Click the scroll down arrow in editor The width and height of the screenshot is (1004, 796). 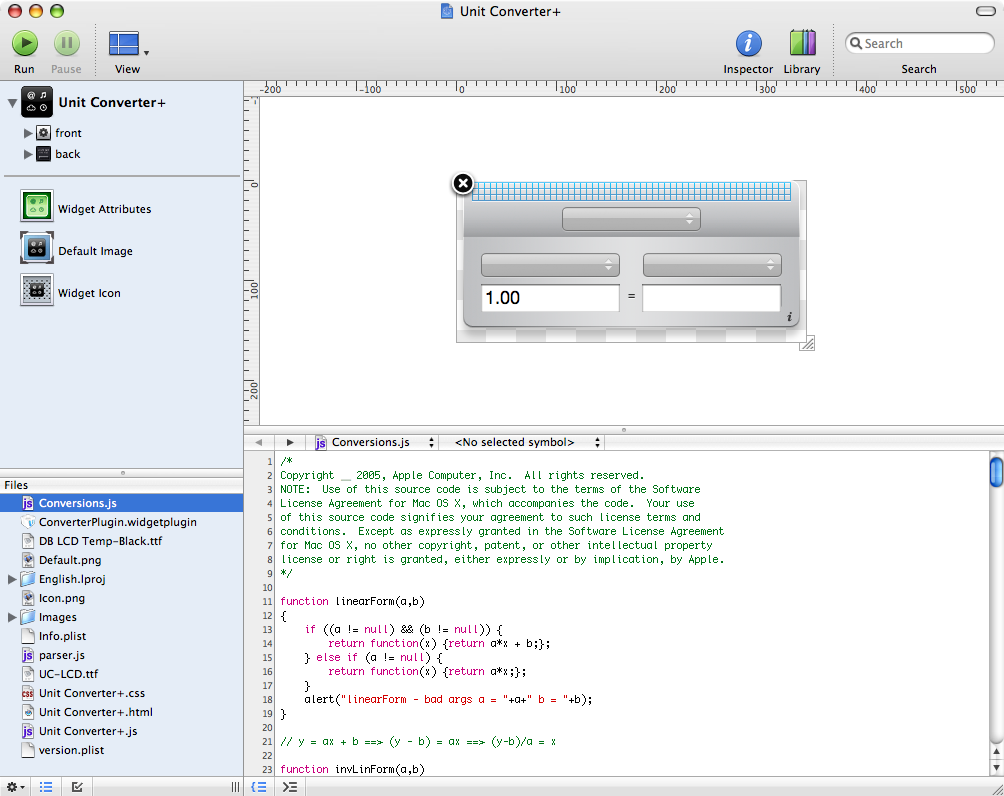996,767
